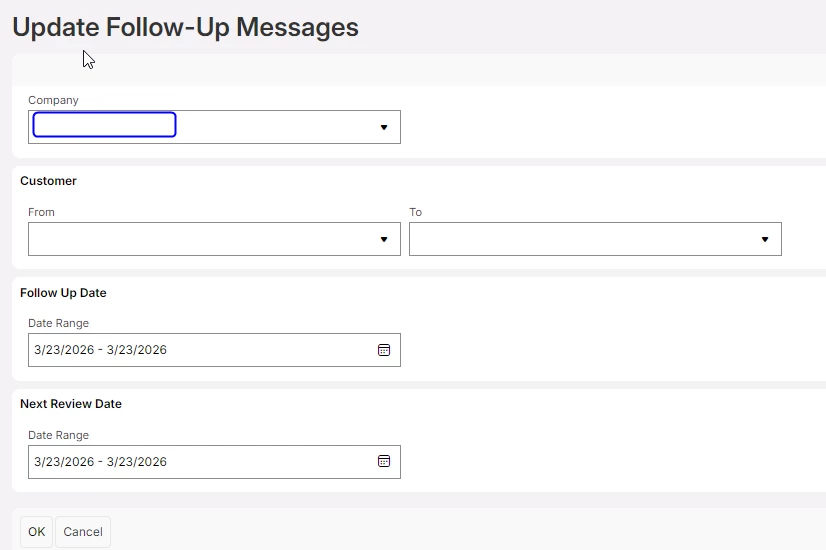Expand the Customer From dropdown arrow
Viewport: 826px width, 550px height.
pyautogui.click(x=383, y=239)
